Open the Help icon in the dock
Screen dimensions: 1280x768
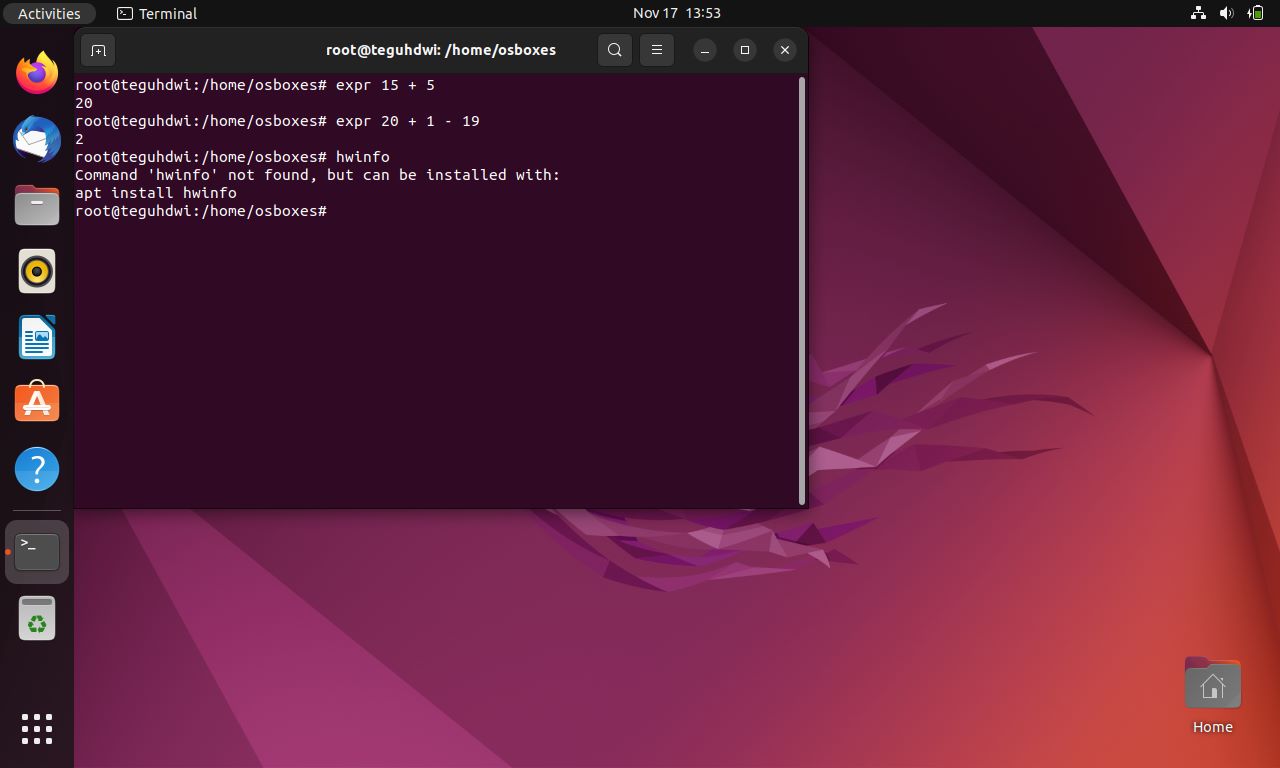37,469
